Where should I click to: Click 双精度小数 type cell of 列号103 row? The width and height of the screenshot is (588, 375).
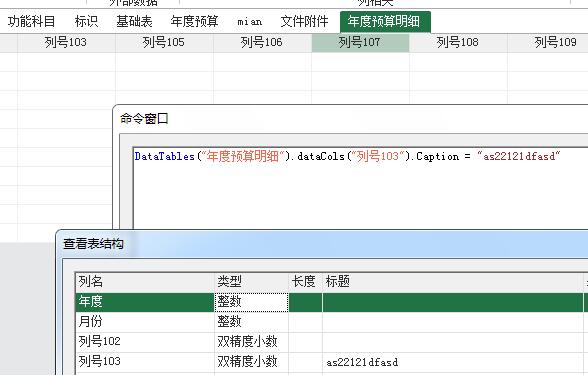coord(251,362)
